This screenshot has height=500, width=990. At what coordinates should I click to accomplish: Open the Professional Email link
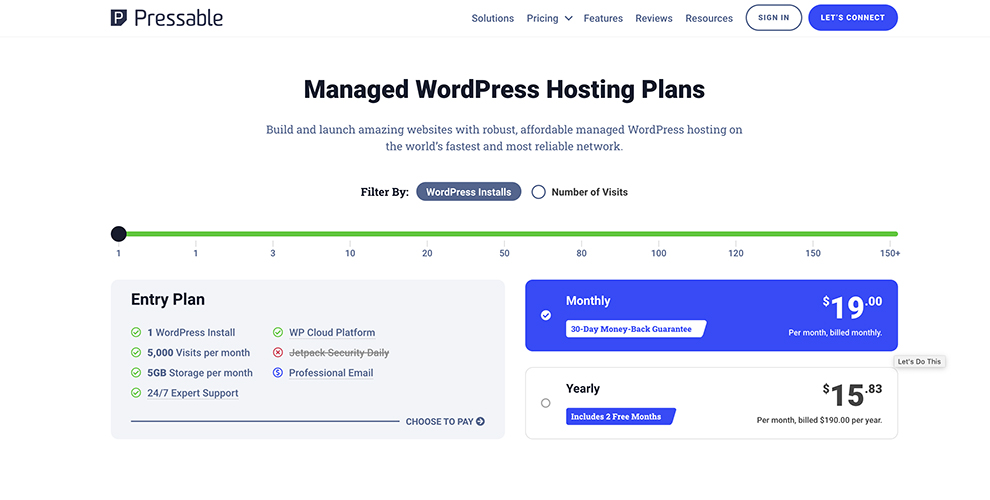coord(331,372)
